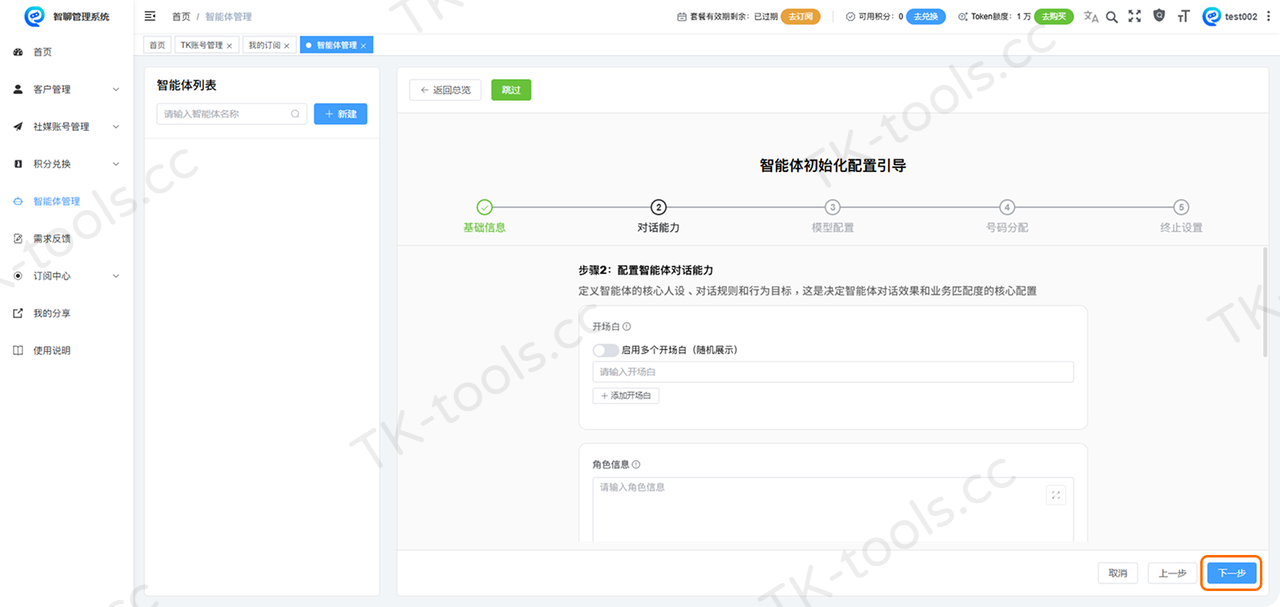
Task: Expand 客户管理 sidebar menu
Action: (x=66, y=89)
